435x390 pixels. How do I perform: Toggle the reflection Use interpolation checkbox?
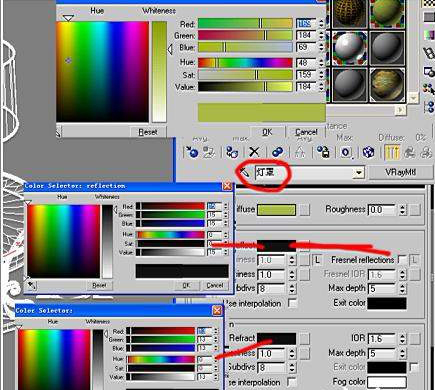[292, 303]
